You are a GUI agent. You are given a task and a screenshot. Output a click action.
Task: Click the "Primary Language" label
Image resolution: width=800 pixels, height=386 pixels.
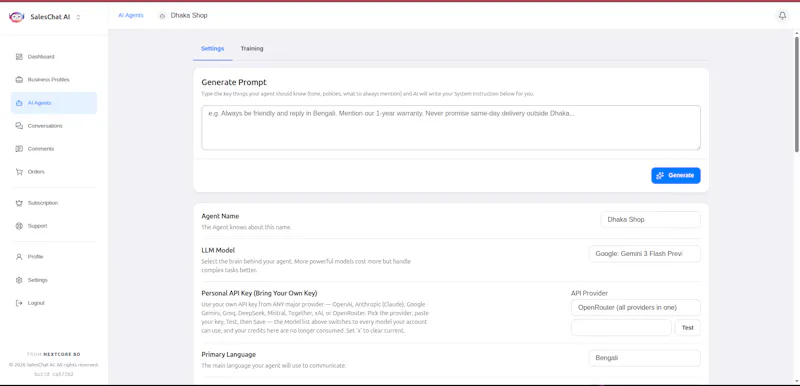(229, 354)
